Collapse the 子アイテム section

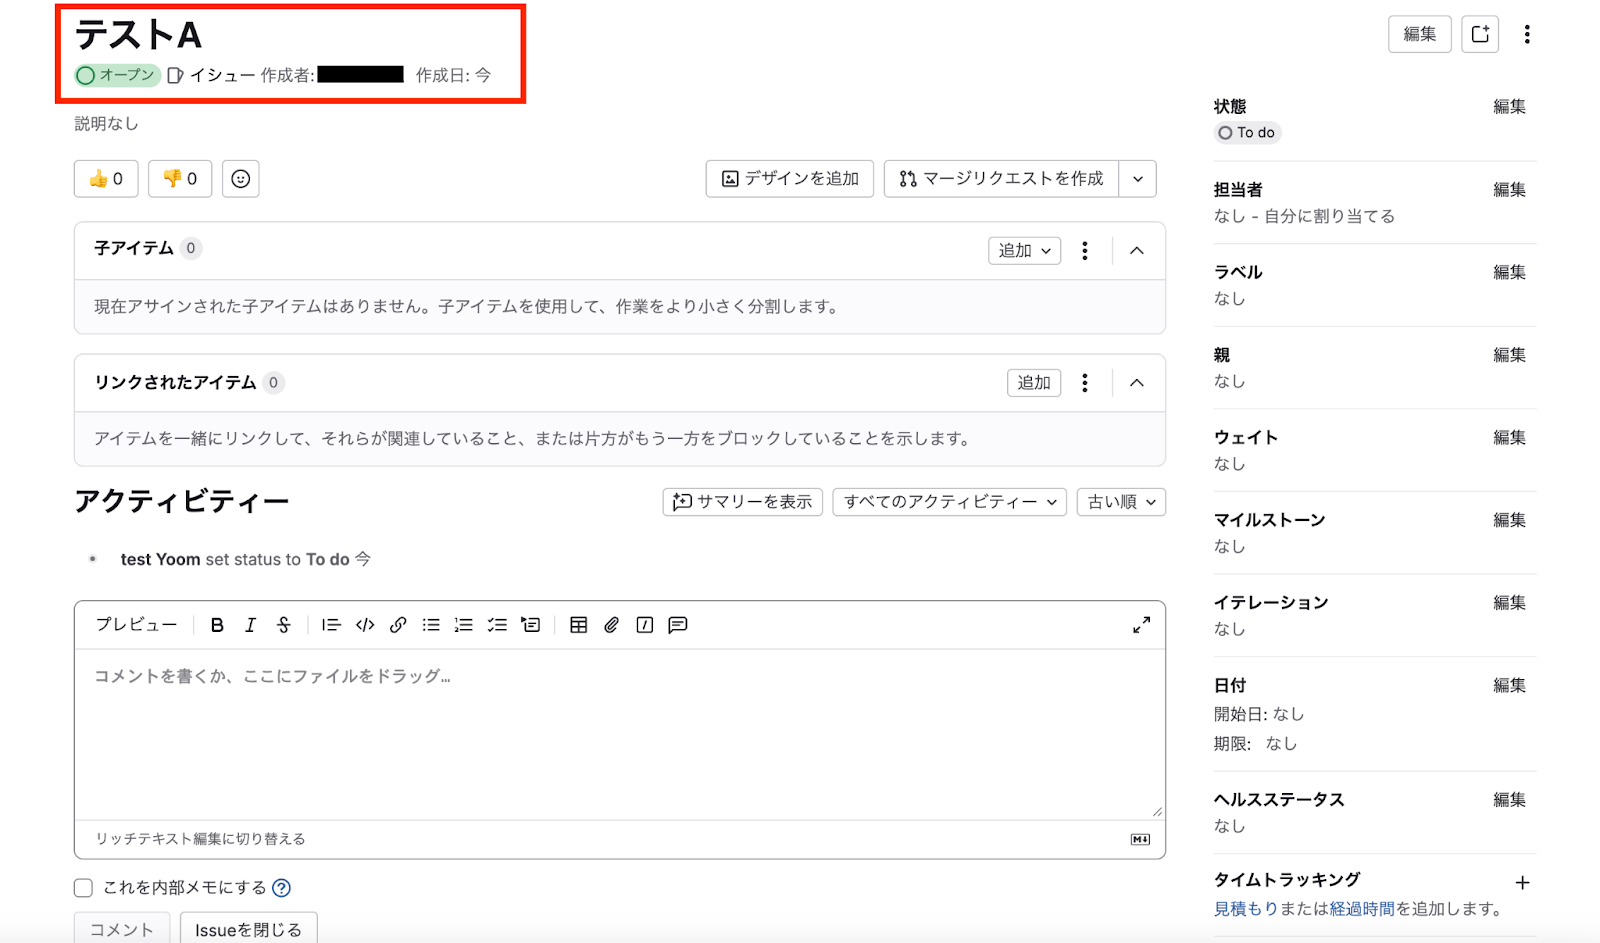coord(1137,251)
